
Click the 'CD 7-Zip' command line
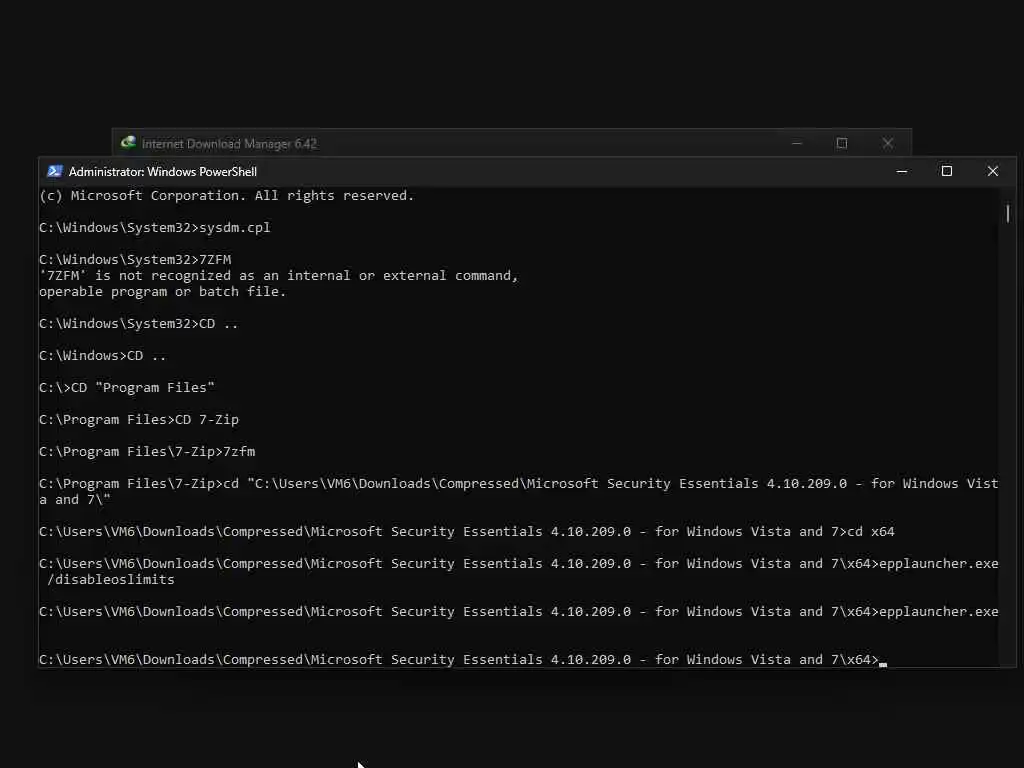(x=139, y=420)
